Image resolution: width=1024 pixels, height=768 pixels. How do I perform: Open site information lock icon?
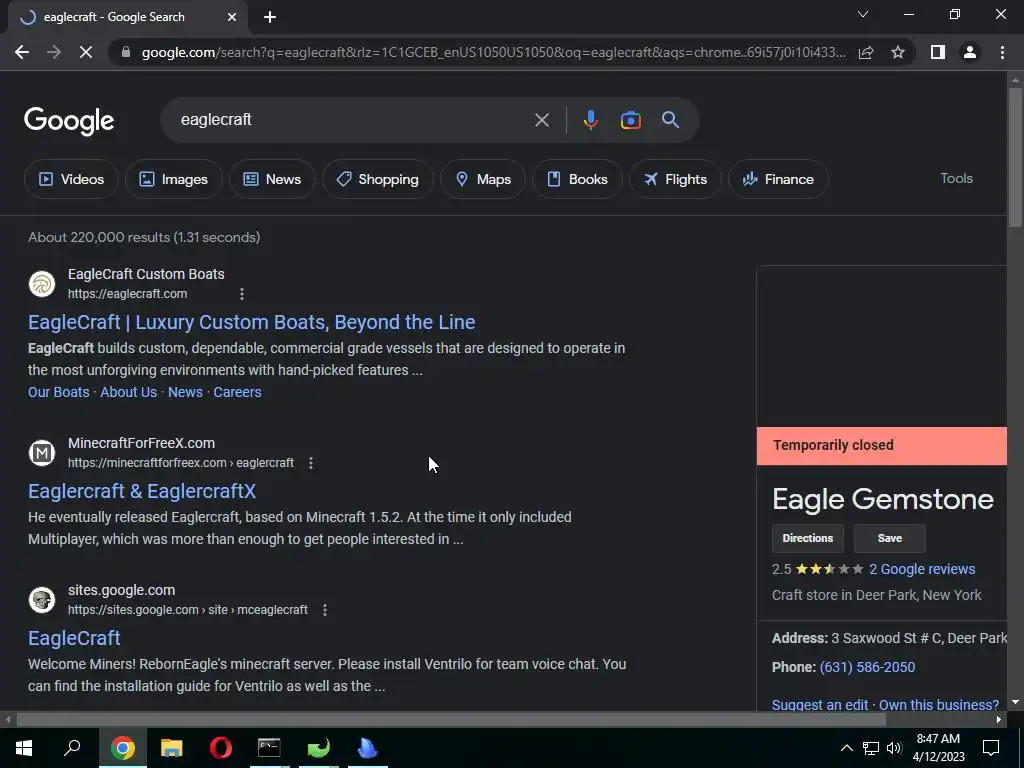pyautogui.click(x=126, y=52)
